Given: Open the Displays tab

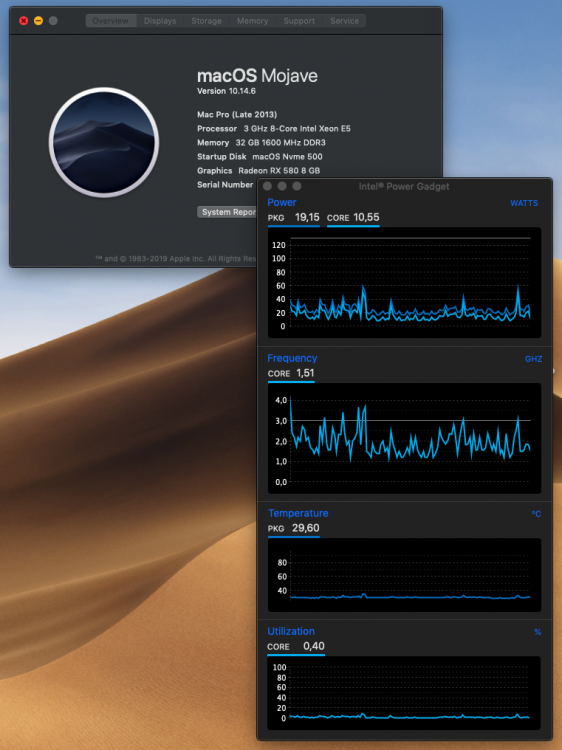Looking at the screenshot, I should tap(160, 21).
